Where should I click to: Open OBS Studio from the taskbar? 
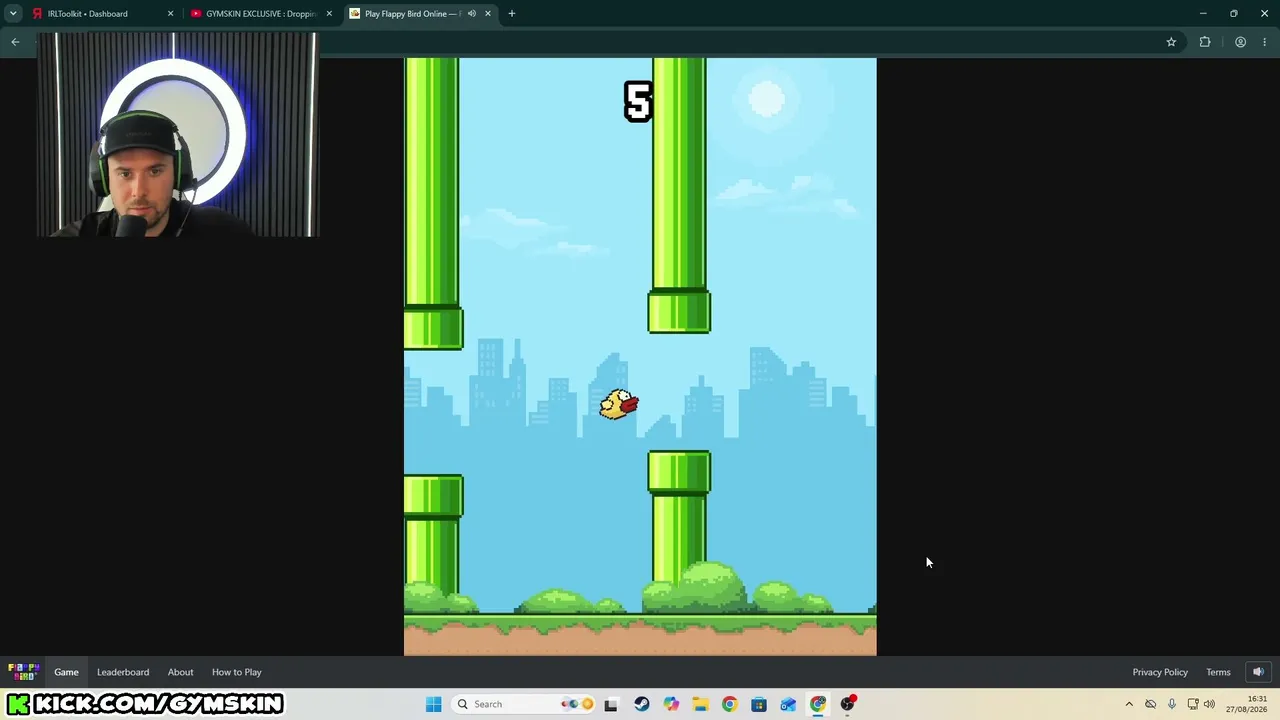coord(848,704)
